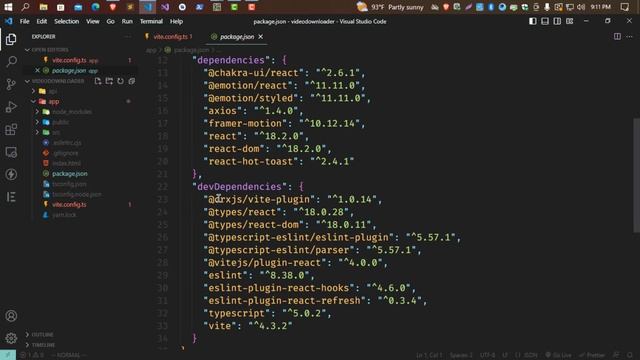Open the list-tree icon view in activity bar
The image size is (640, 360).
click(11, 197)
